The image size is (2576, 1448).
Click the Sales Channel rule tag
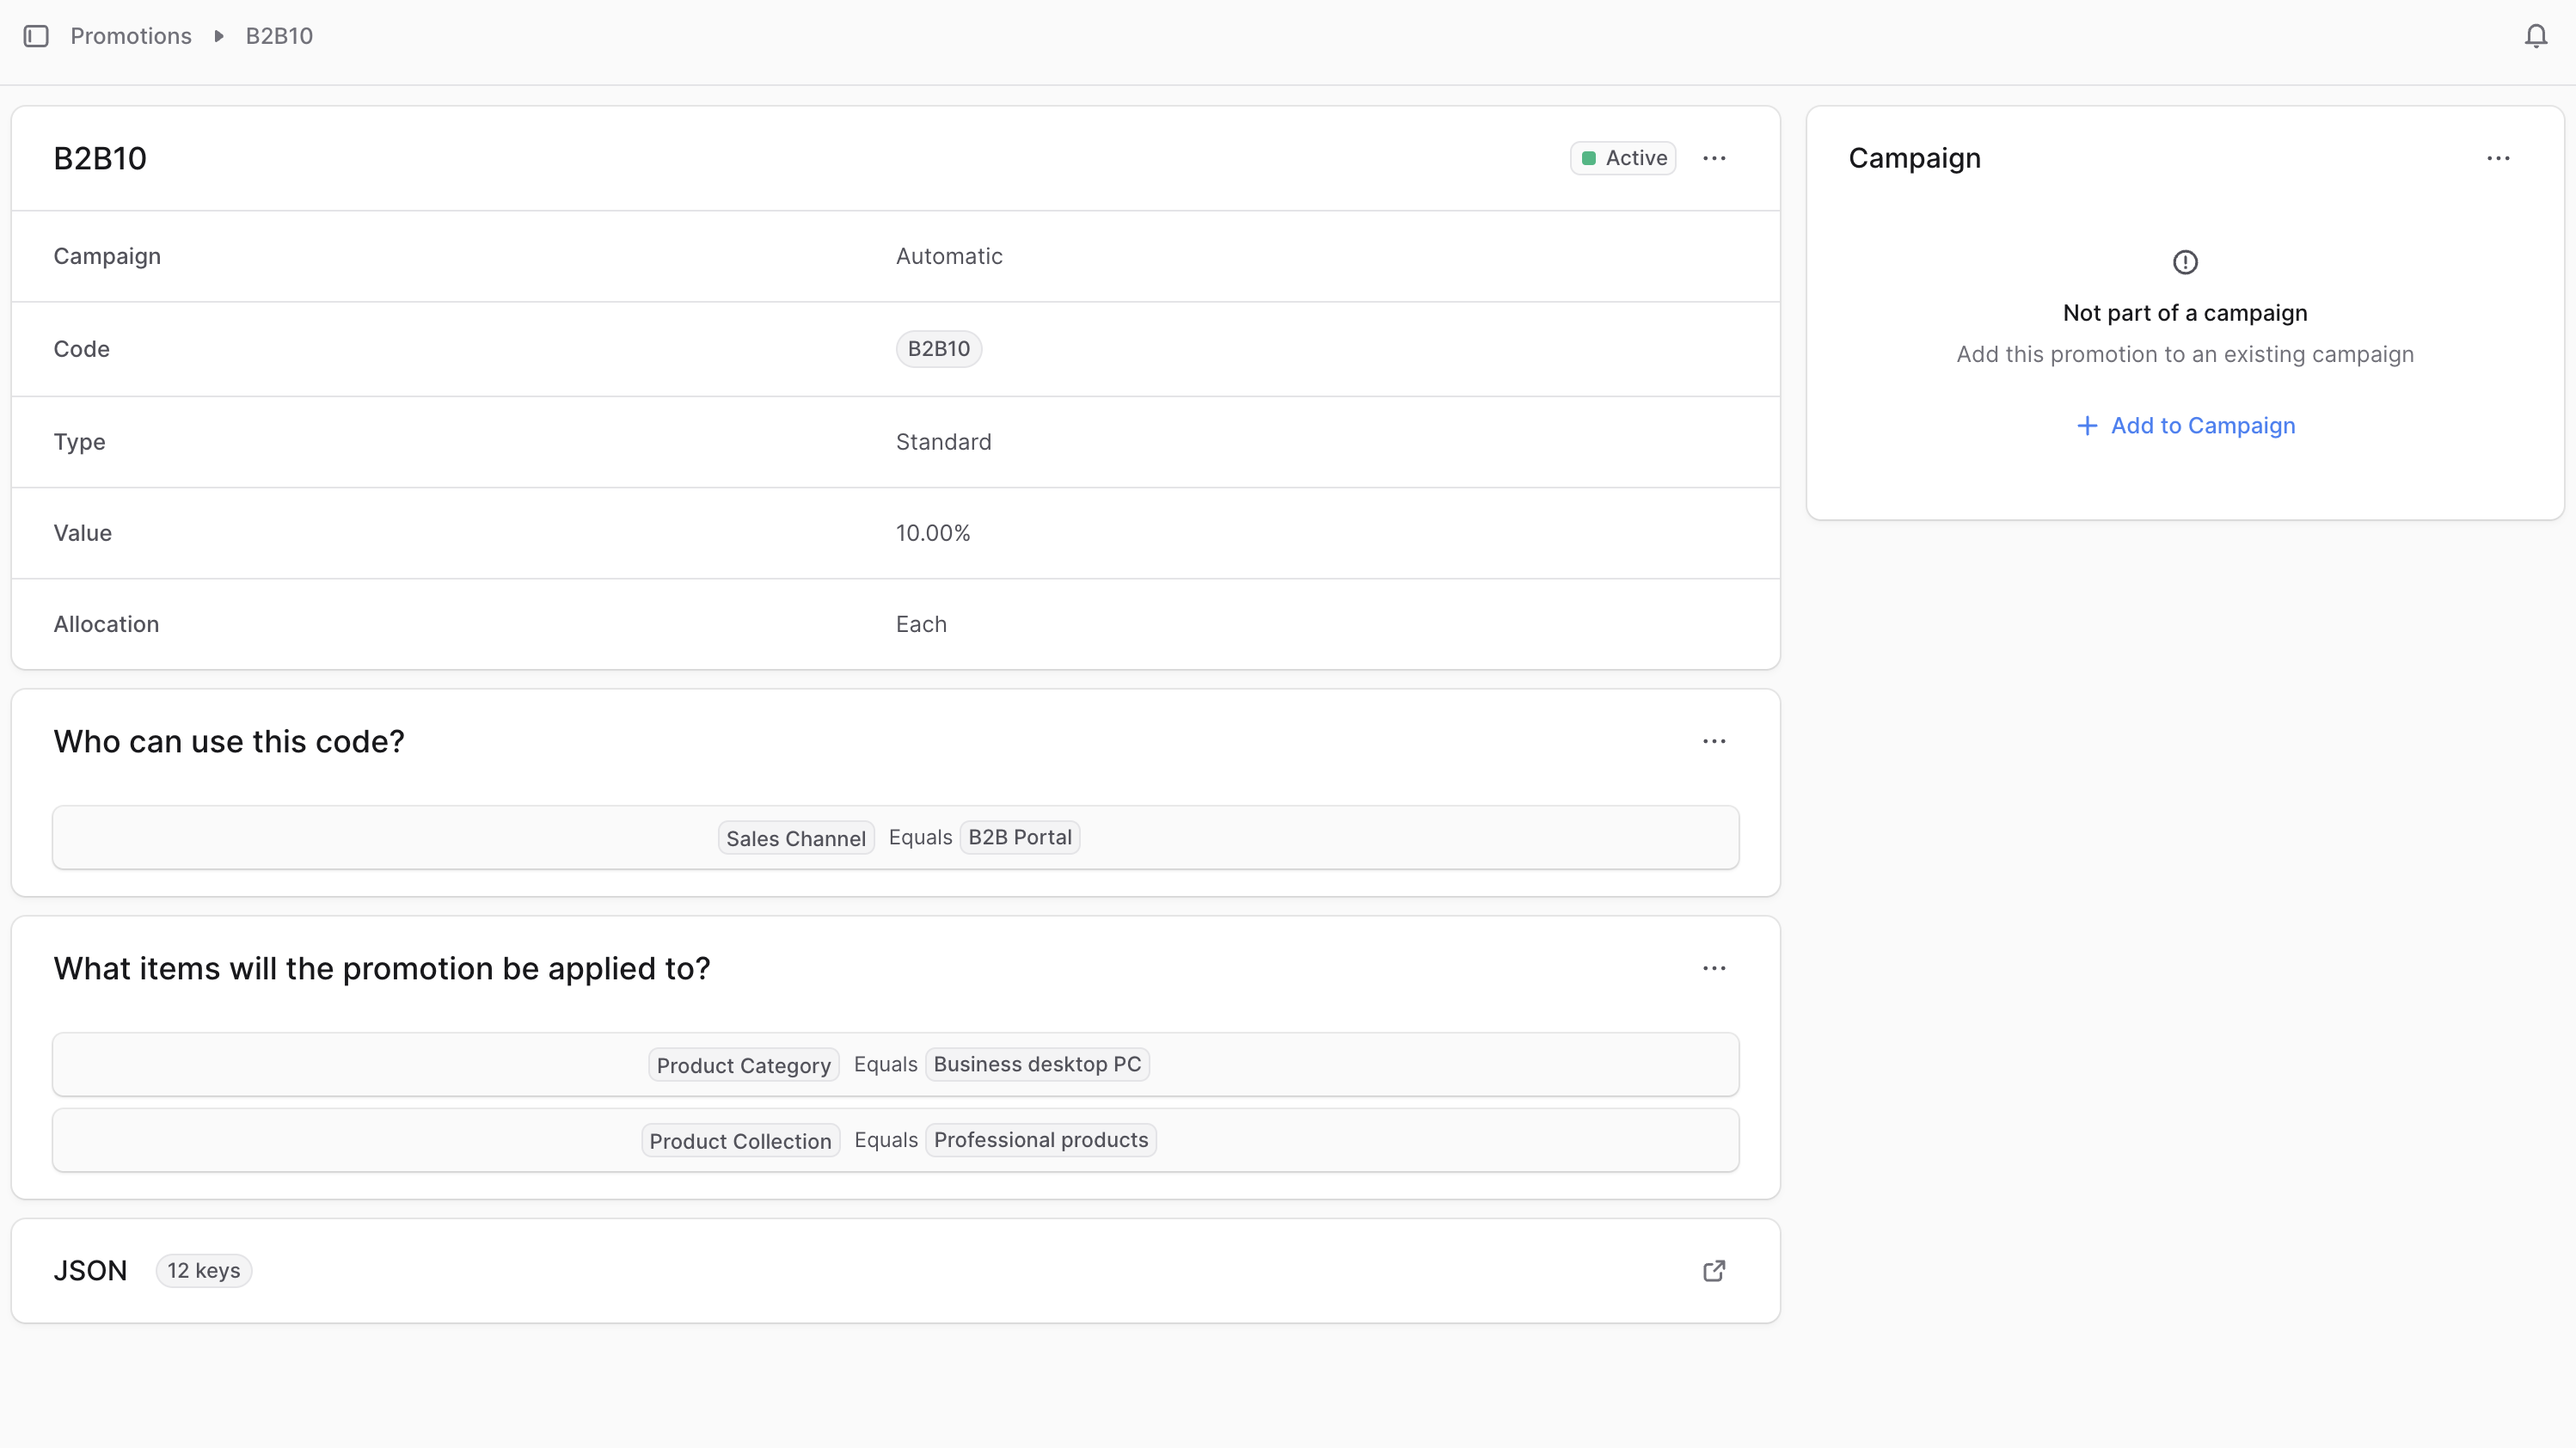[796, 838]
